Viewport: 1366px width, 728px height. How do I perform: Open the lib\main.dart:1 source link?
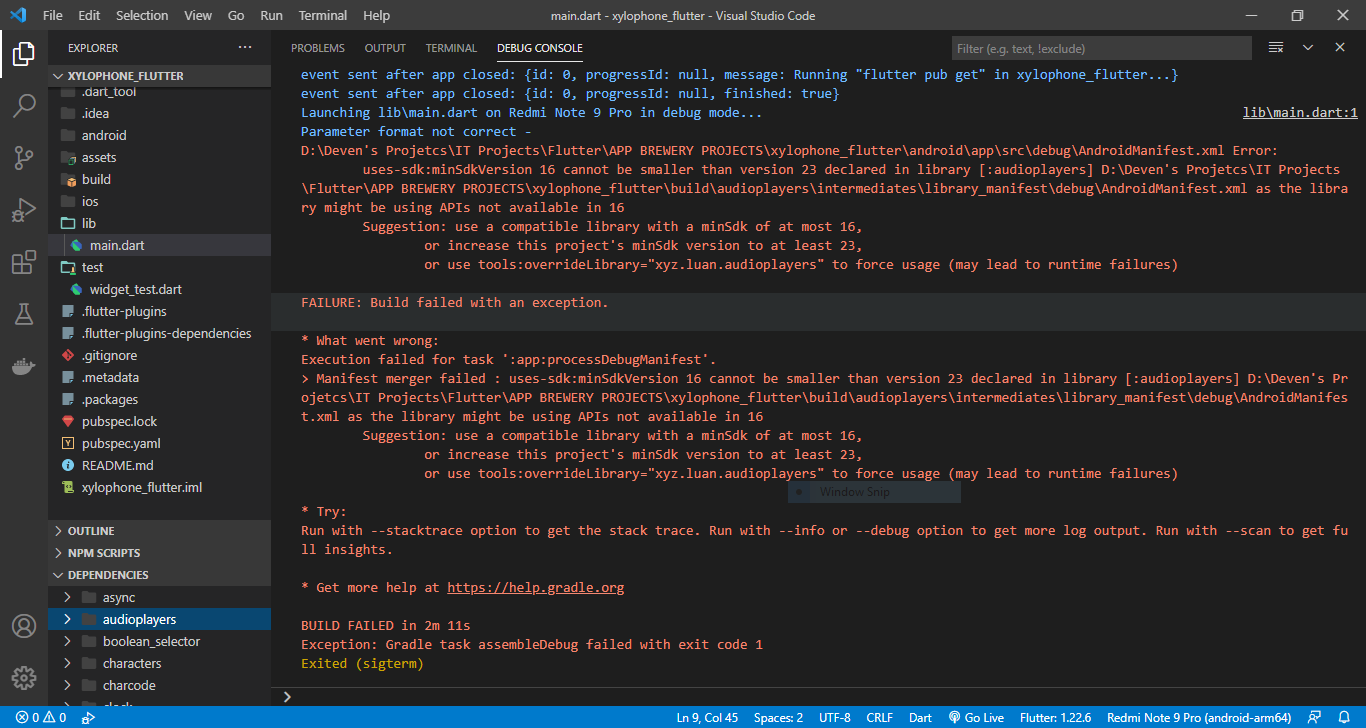click(x=1300, y=113)
